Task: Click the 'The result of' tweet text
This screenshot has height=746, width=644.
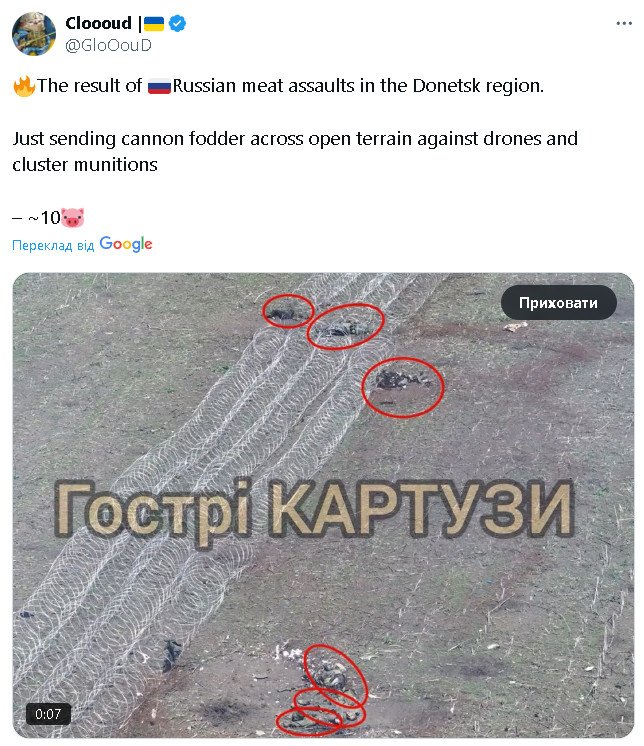Action: pos(89,86)
